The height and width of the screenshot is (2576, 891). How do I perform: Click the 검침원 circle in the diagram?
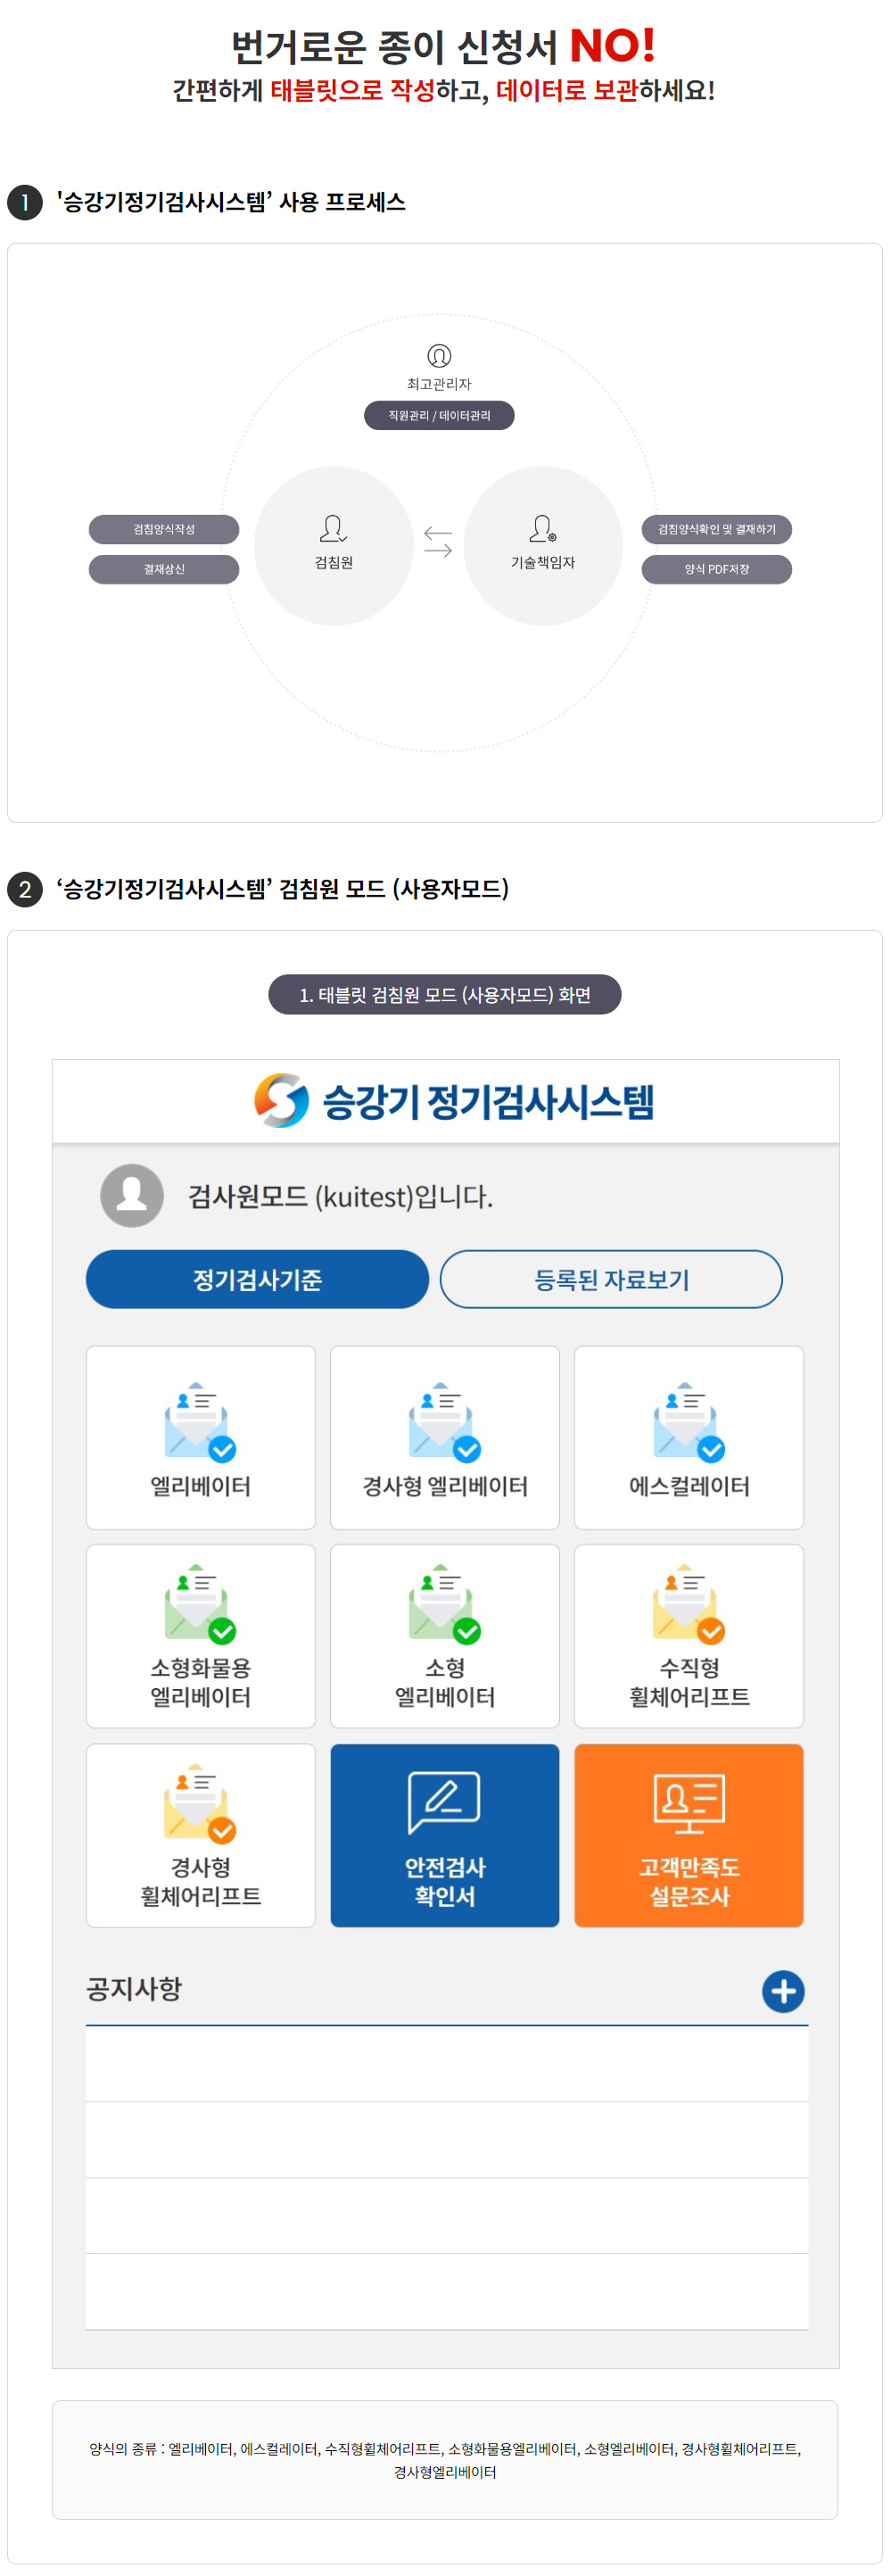click(334, 545)
